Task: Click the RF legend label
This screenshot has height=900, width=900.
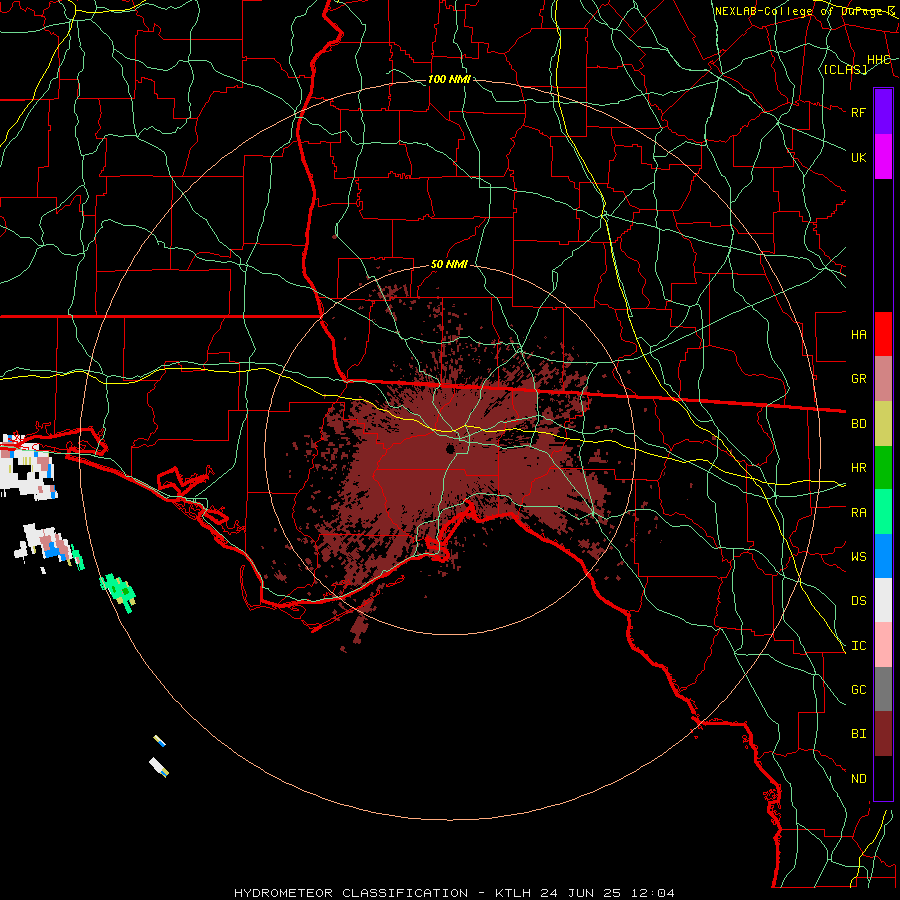Action: coord(859,112)
